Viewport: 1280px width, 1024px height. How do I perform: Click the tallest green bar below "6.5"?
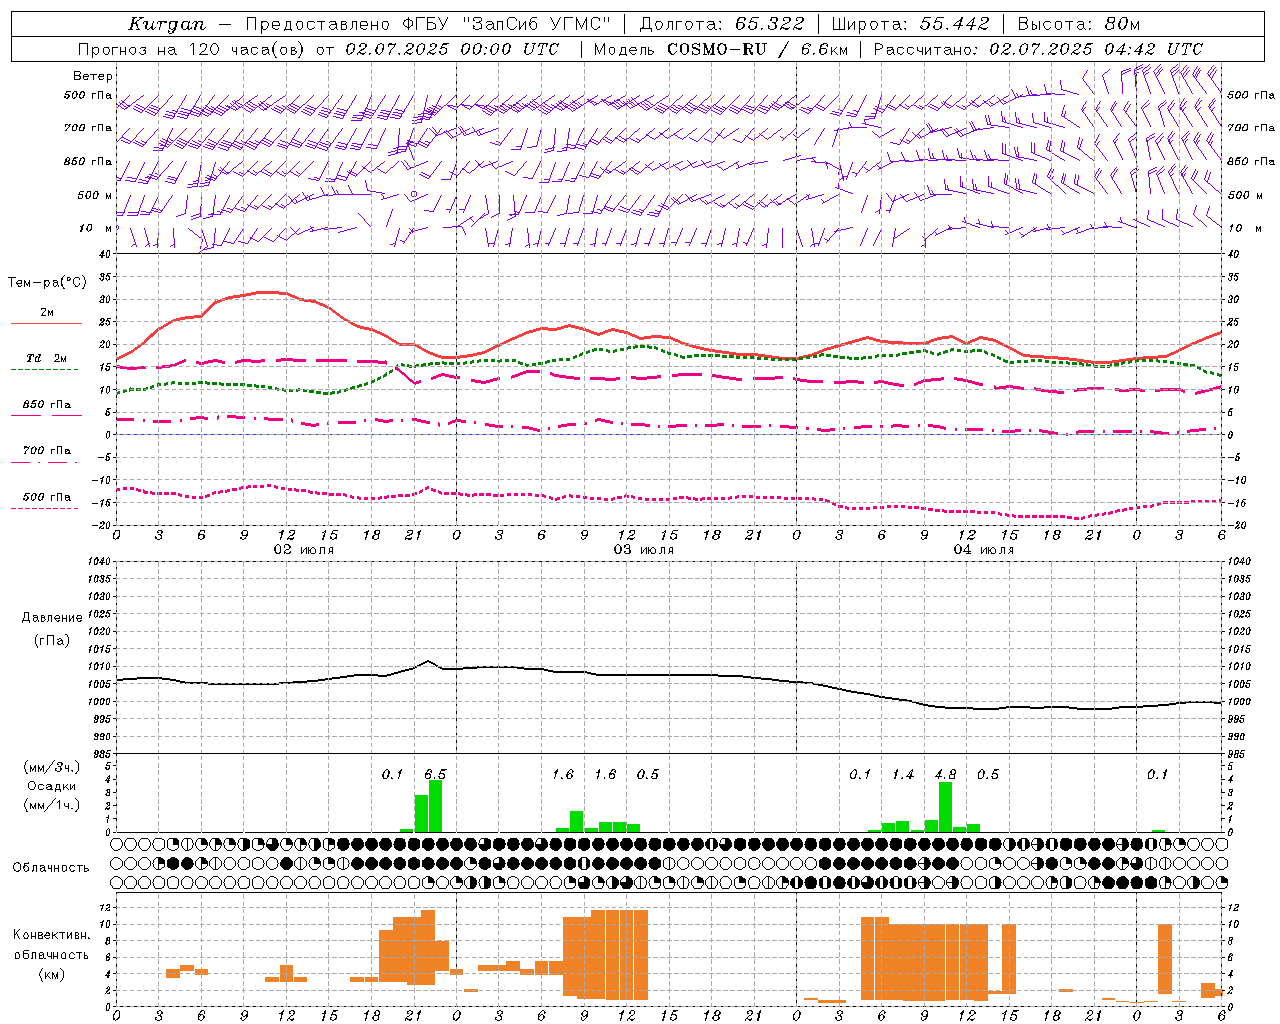[x=435, y=806]
